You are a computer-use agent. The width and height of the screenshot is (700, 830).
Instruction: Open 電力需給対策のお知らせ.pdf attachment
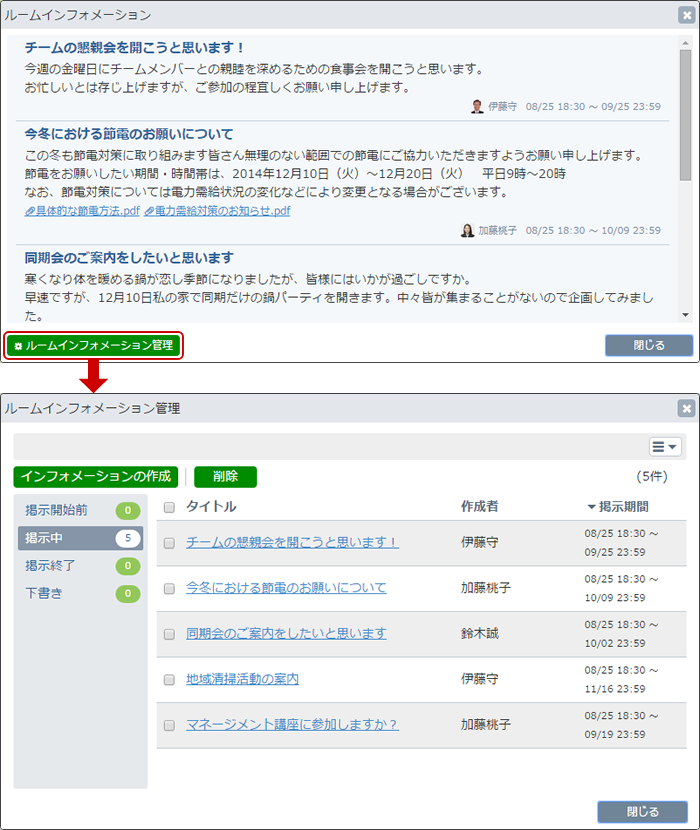tap(217, 211)
